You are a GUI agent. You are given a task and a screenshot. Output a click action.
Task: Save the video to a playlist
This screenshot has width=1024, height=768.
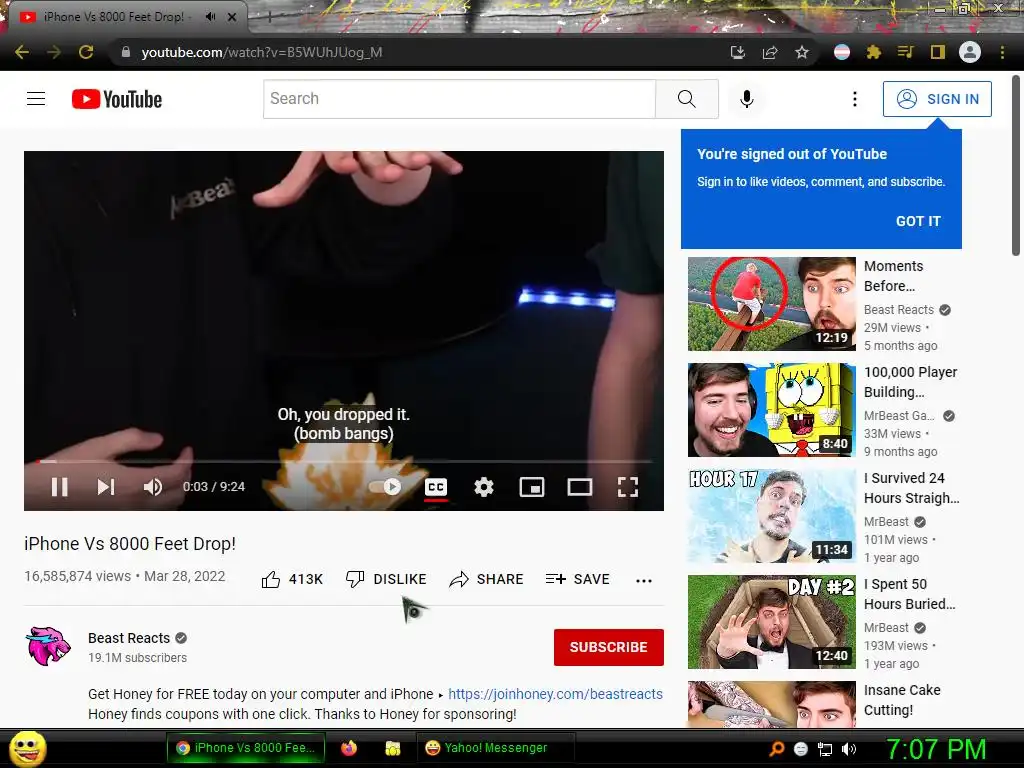click(x=577, y=579)
